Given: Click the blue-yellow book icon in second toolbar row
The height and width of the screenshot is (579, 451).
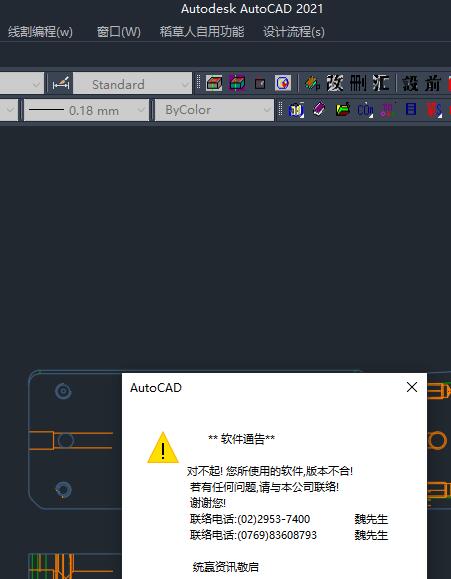Looking at the screenshot, I should point(296,110).
